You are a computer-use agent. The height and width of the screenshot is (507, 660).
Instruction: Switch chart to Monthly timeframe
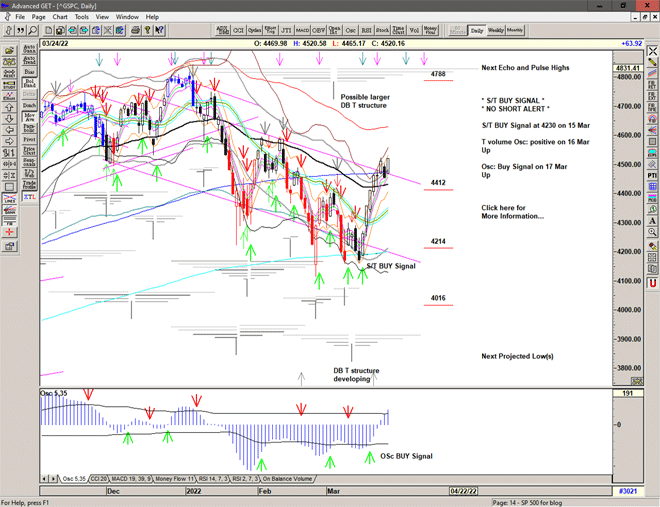point(515,30)
